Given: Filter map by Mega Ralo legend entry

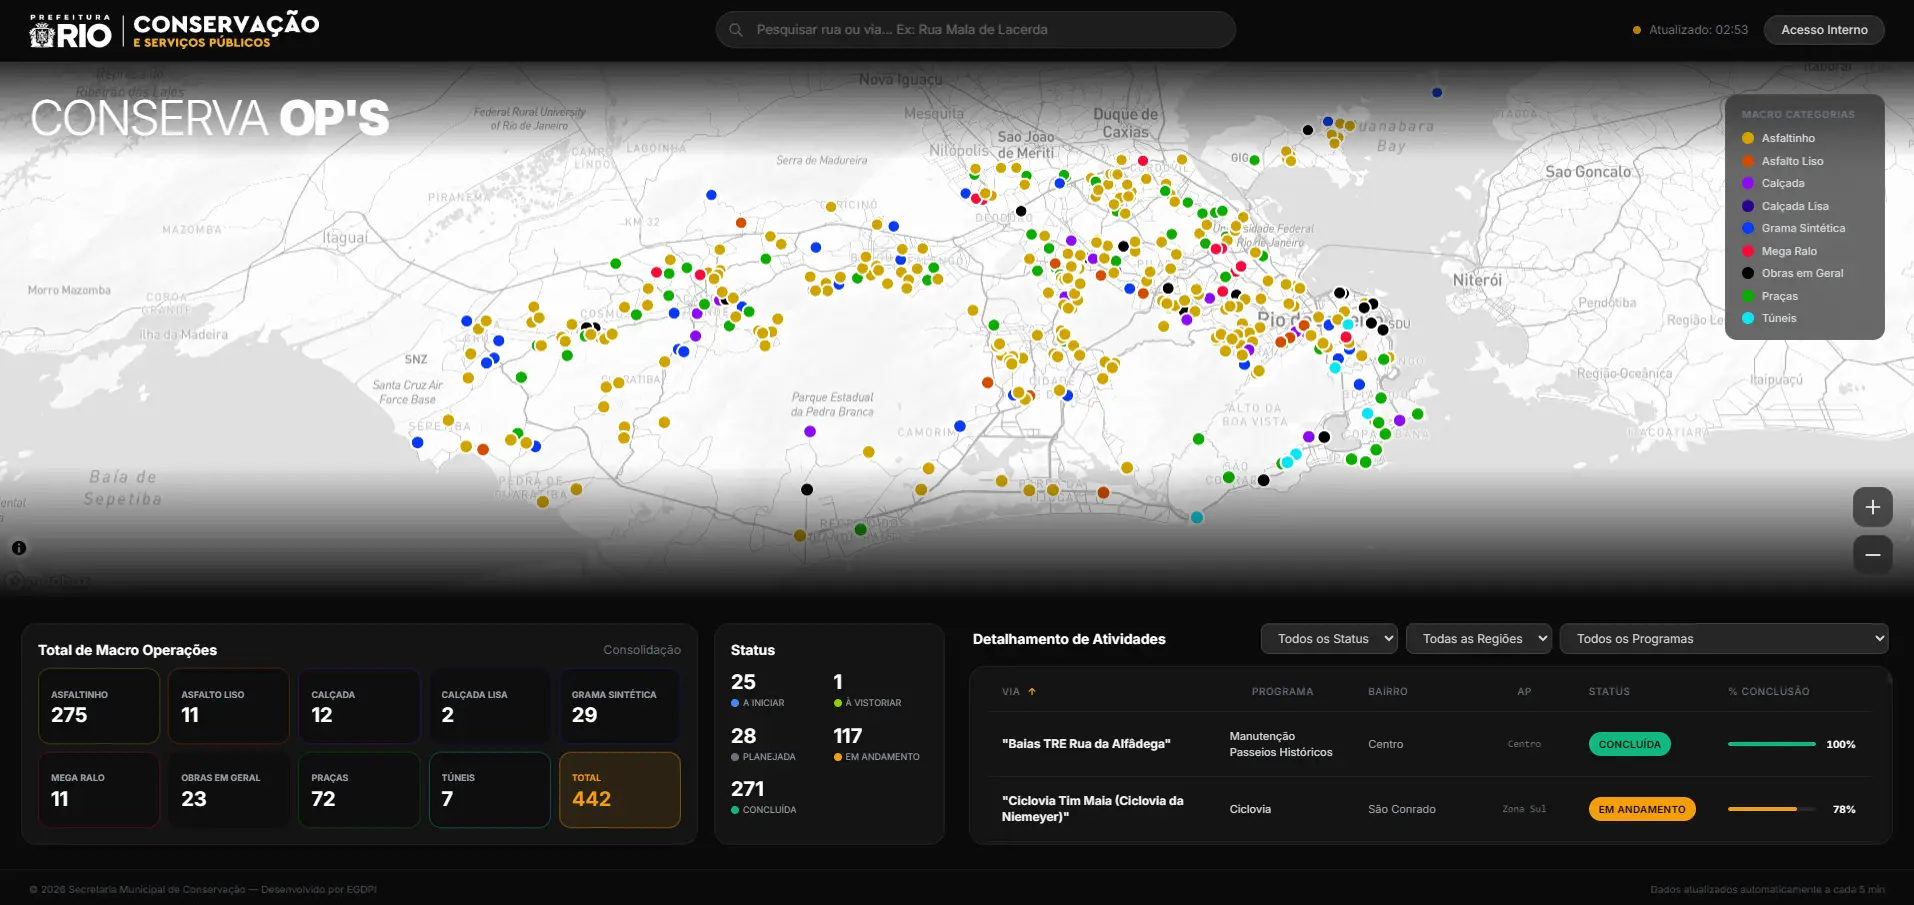Looking at the screenshot, I should (1779, 251).
